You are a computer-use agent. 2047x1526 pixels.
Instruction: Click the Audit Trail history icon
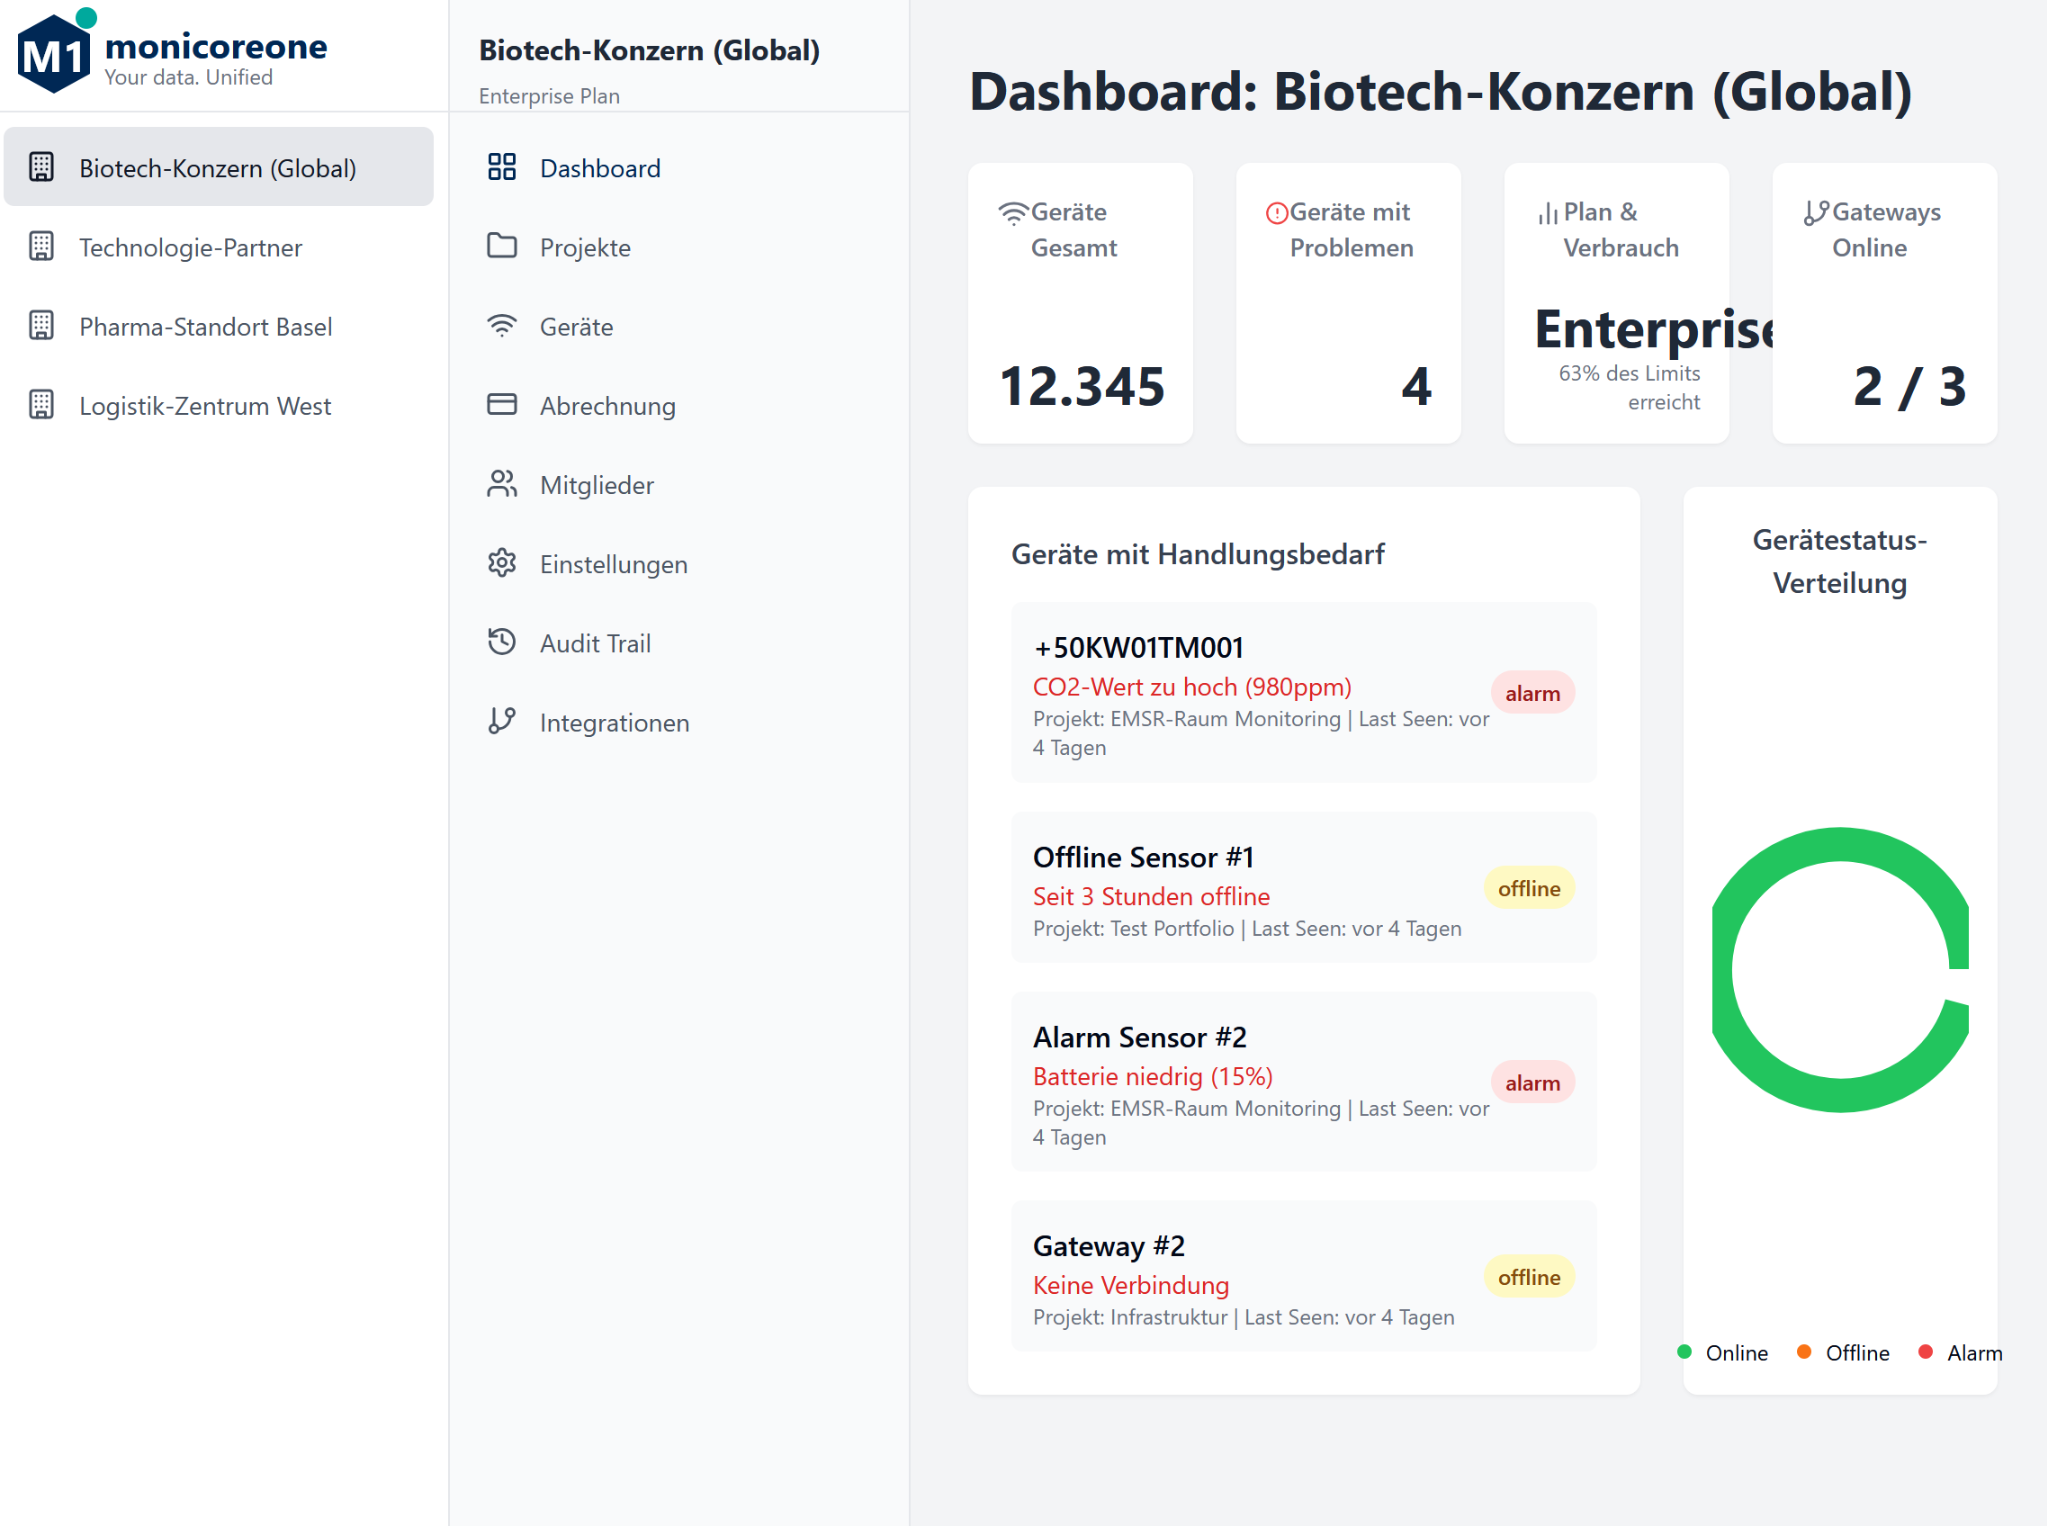tap(501, 642)
